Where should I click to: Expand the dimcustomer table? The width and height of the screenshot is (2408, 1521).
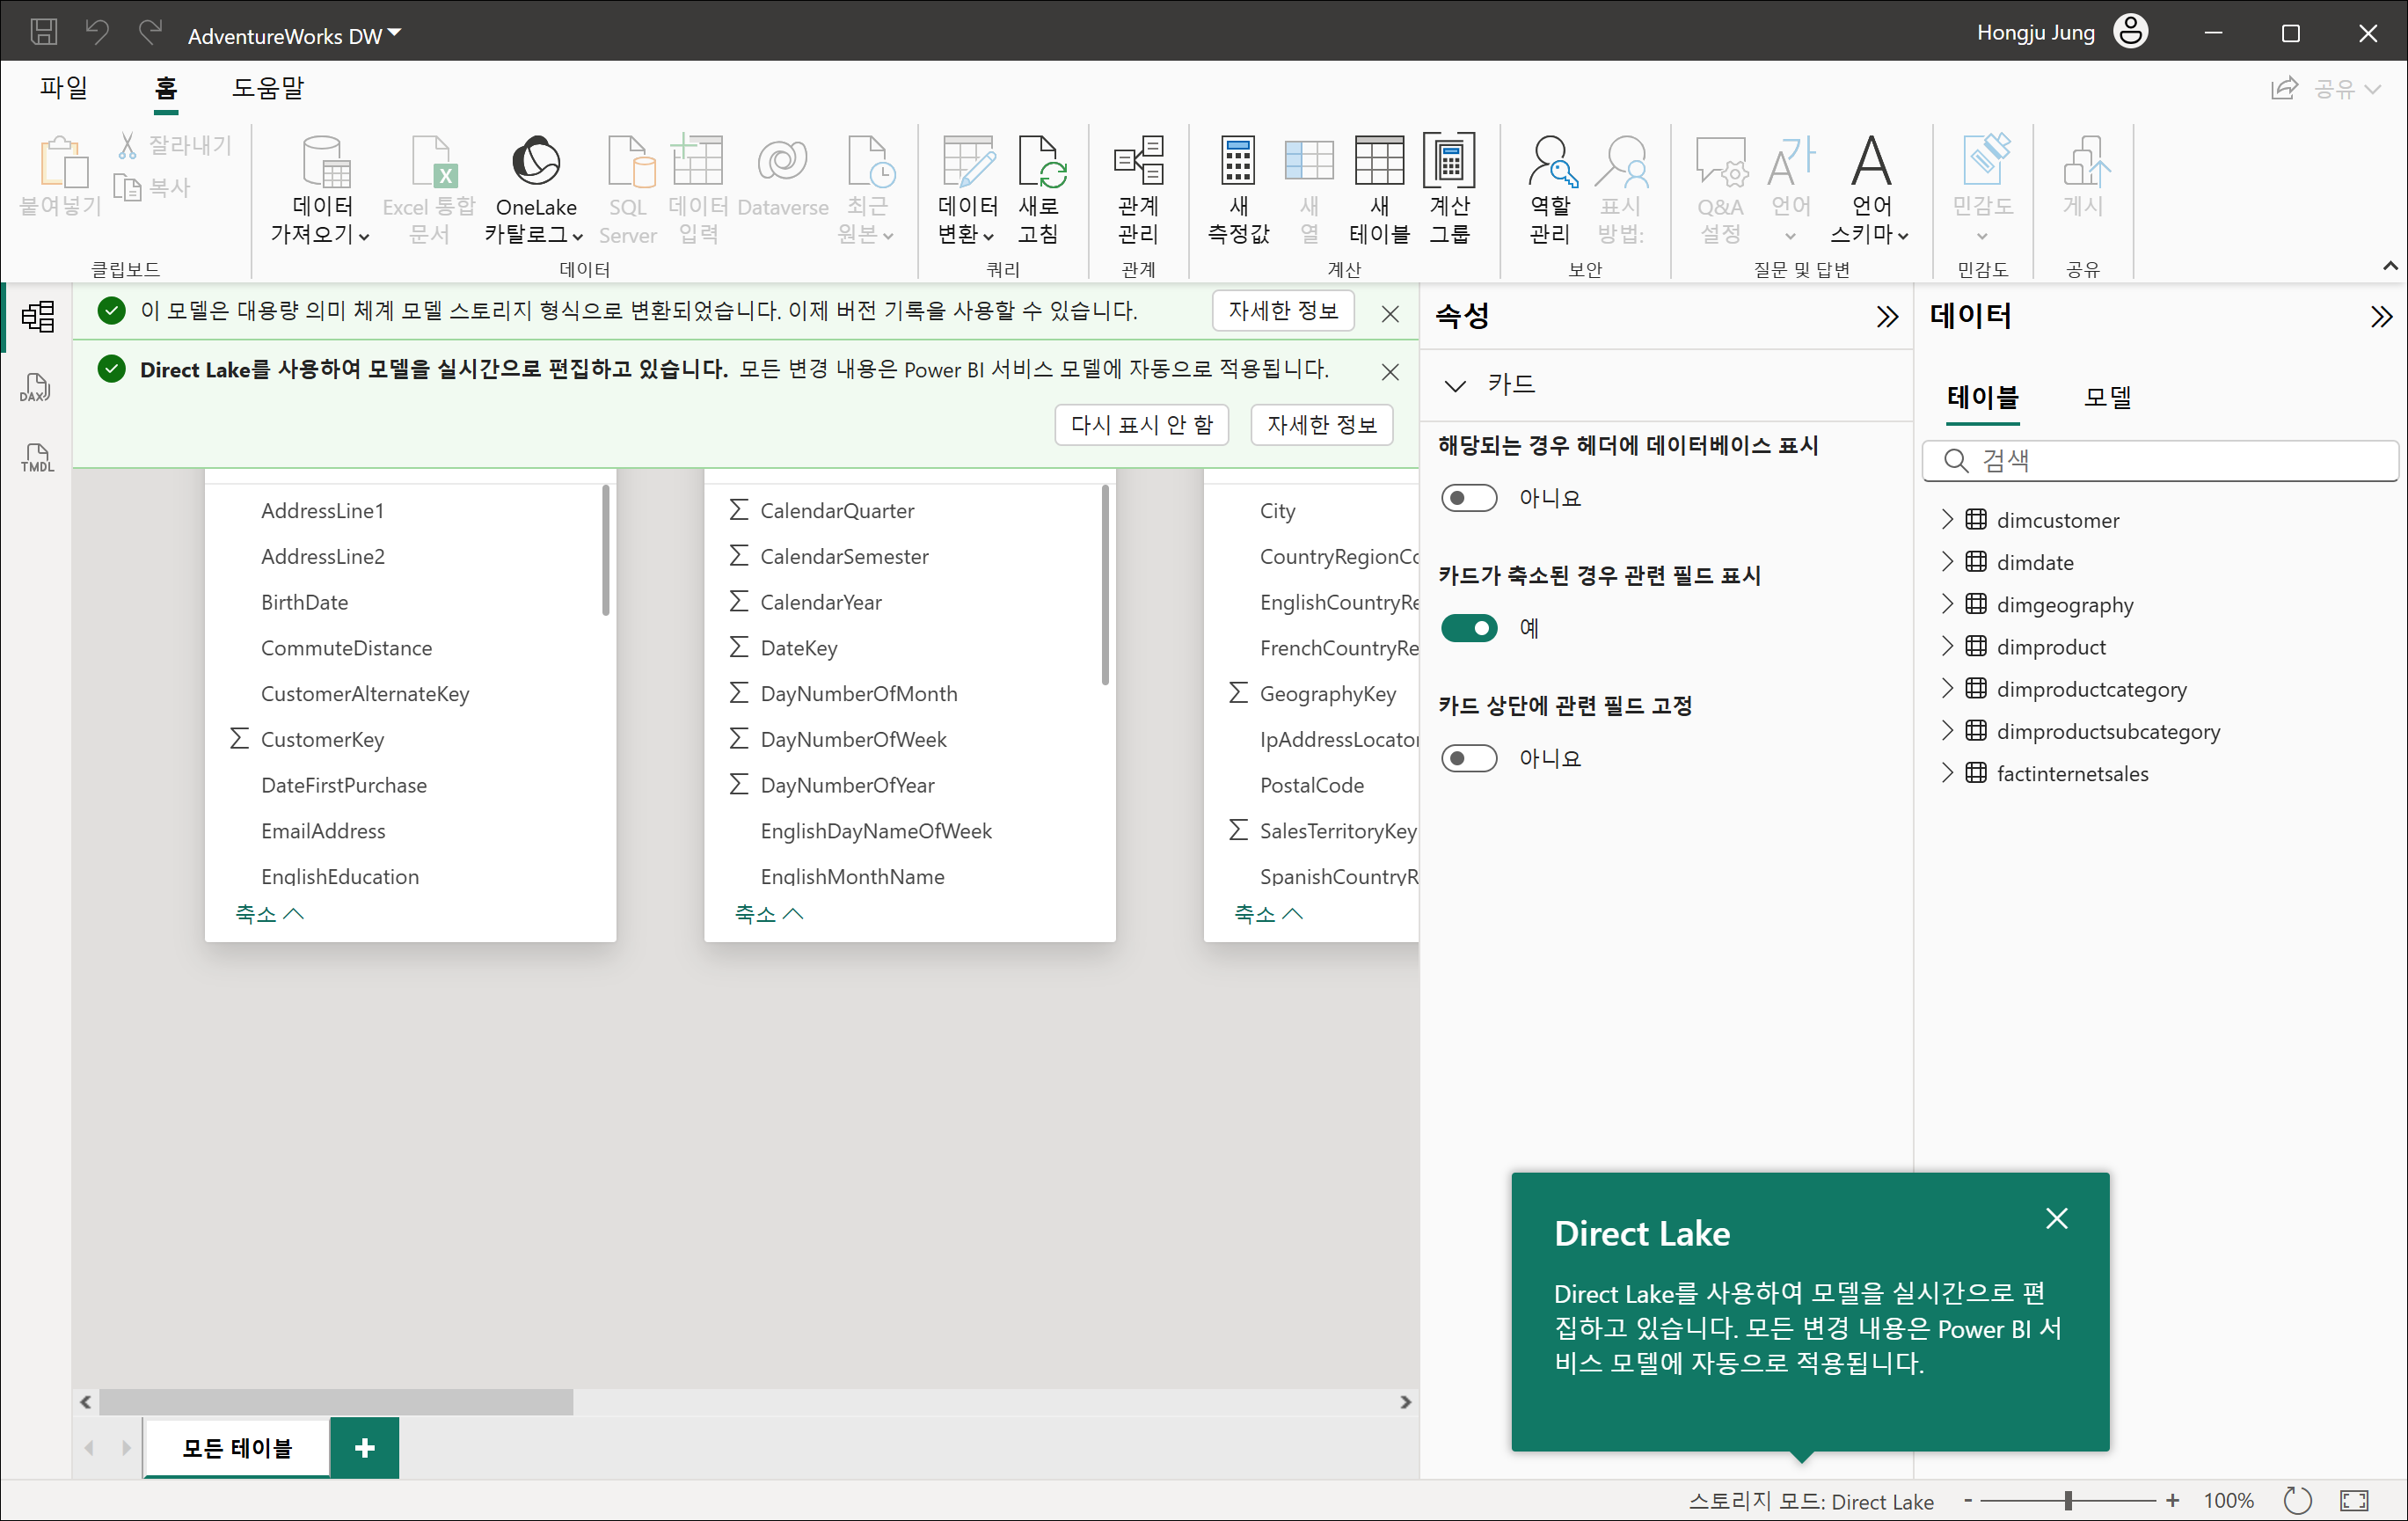tap(1947, 519)
